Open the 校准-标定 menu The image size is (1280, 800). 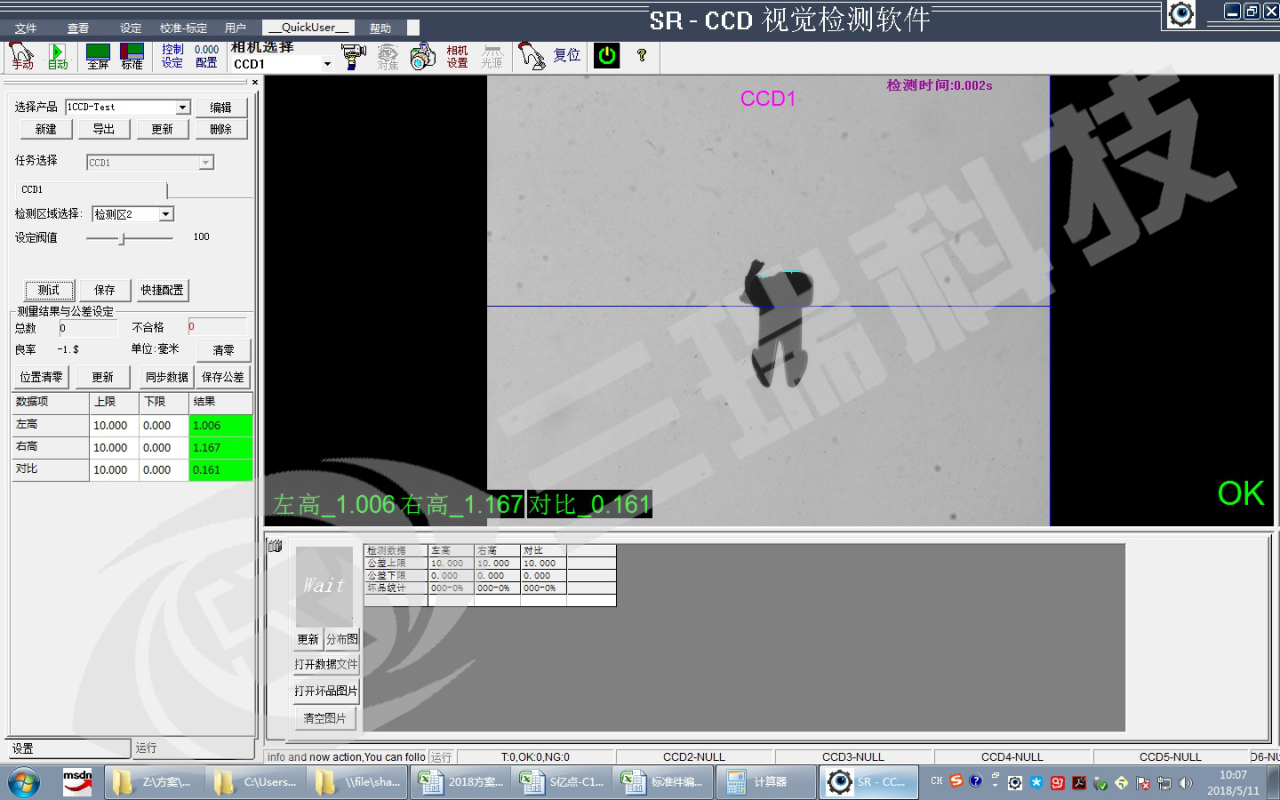pos(184,28)
